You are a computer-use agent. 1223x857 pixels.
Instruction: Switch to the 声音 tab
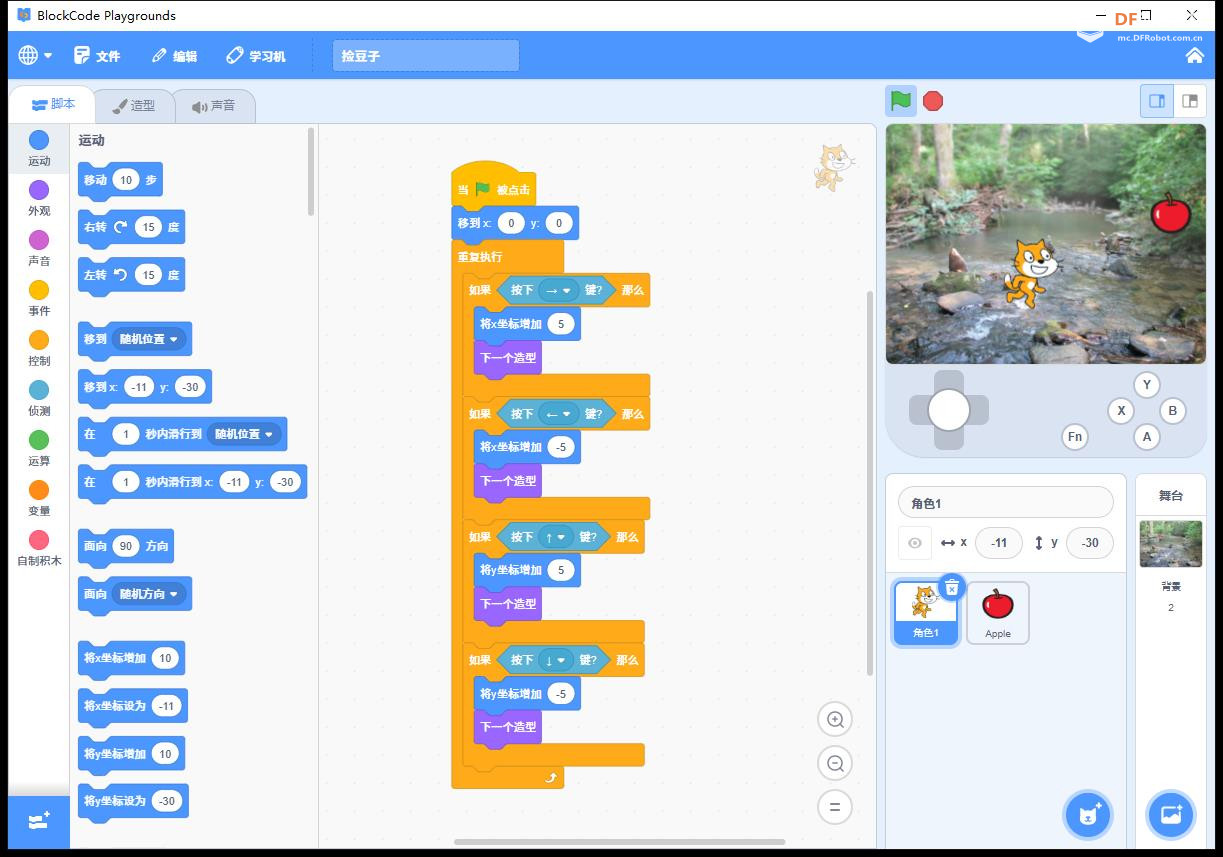[x=213, y=105]
